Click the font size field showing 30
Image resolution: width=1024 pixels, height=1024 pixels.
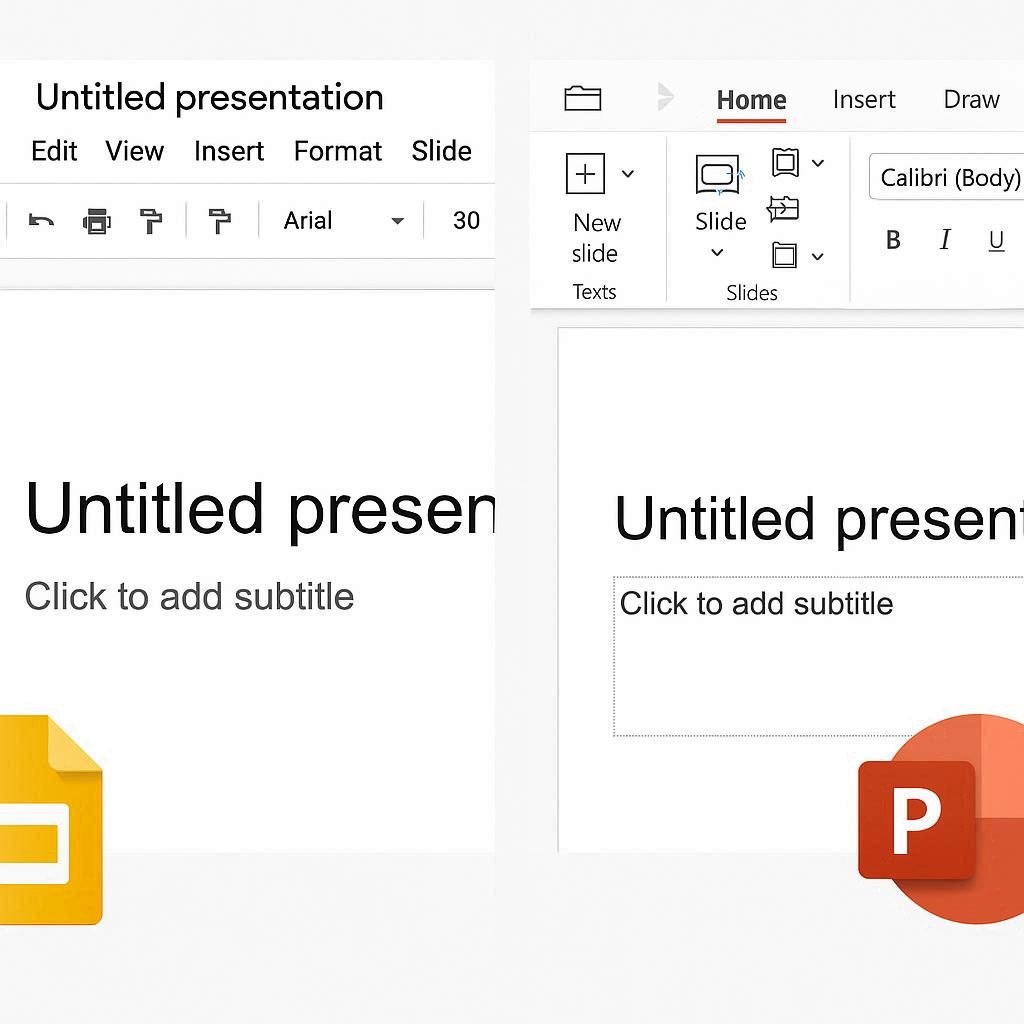466,221
